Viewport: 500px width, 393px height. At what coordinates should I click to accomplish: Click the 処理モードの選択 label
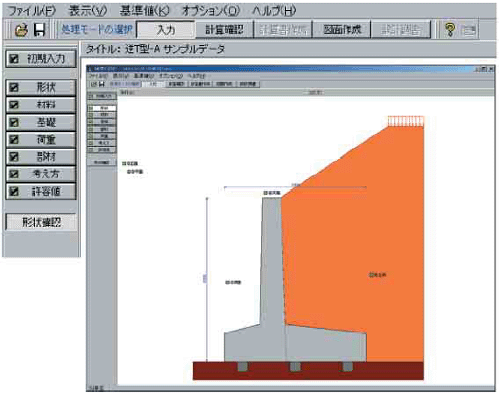(x=97, y=30)
